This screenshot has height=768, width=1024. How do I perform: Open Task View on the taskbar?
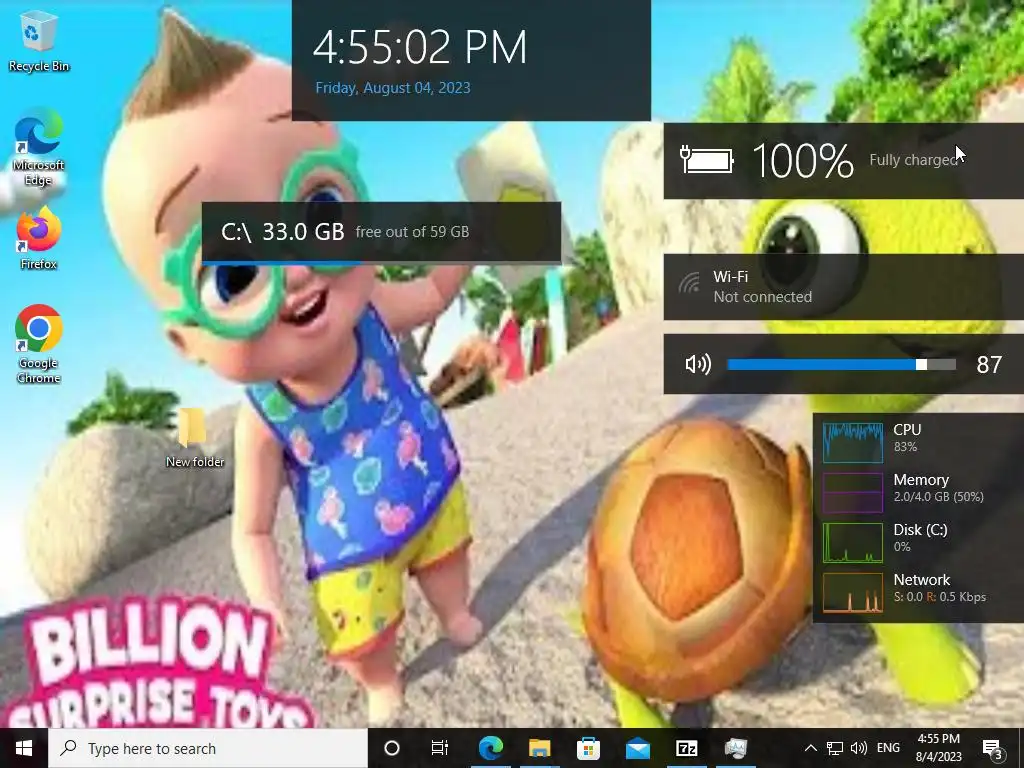click(440, 748)
